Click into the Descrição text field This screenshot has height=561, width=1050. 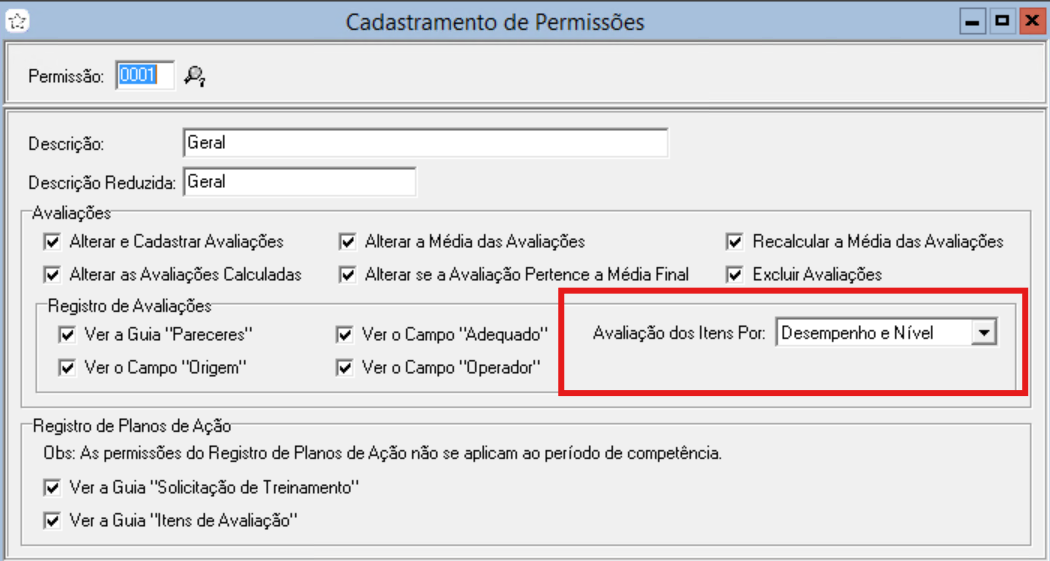425,143
